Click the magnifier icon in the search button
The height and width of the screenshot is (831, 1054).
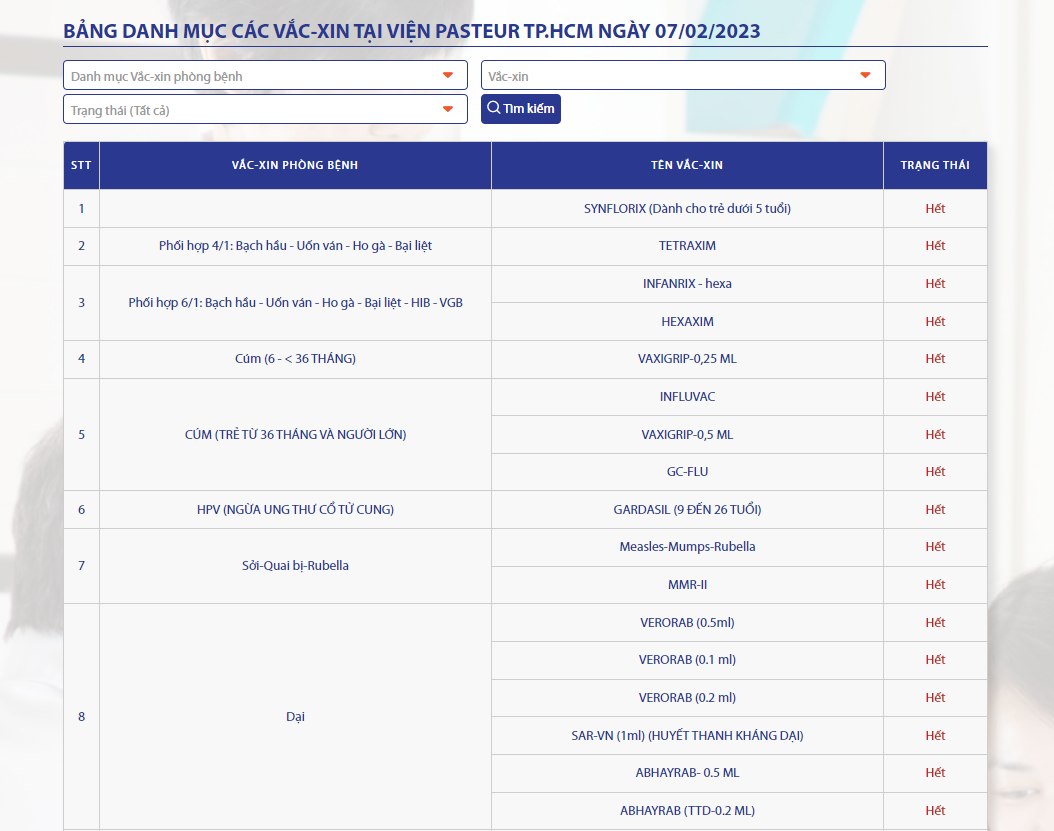pos(493,108)
